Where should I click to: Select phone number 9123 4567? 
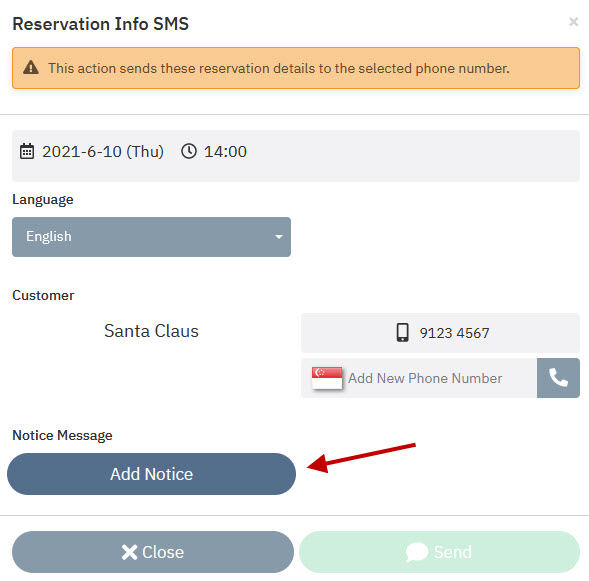(x=440, y=333)
